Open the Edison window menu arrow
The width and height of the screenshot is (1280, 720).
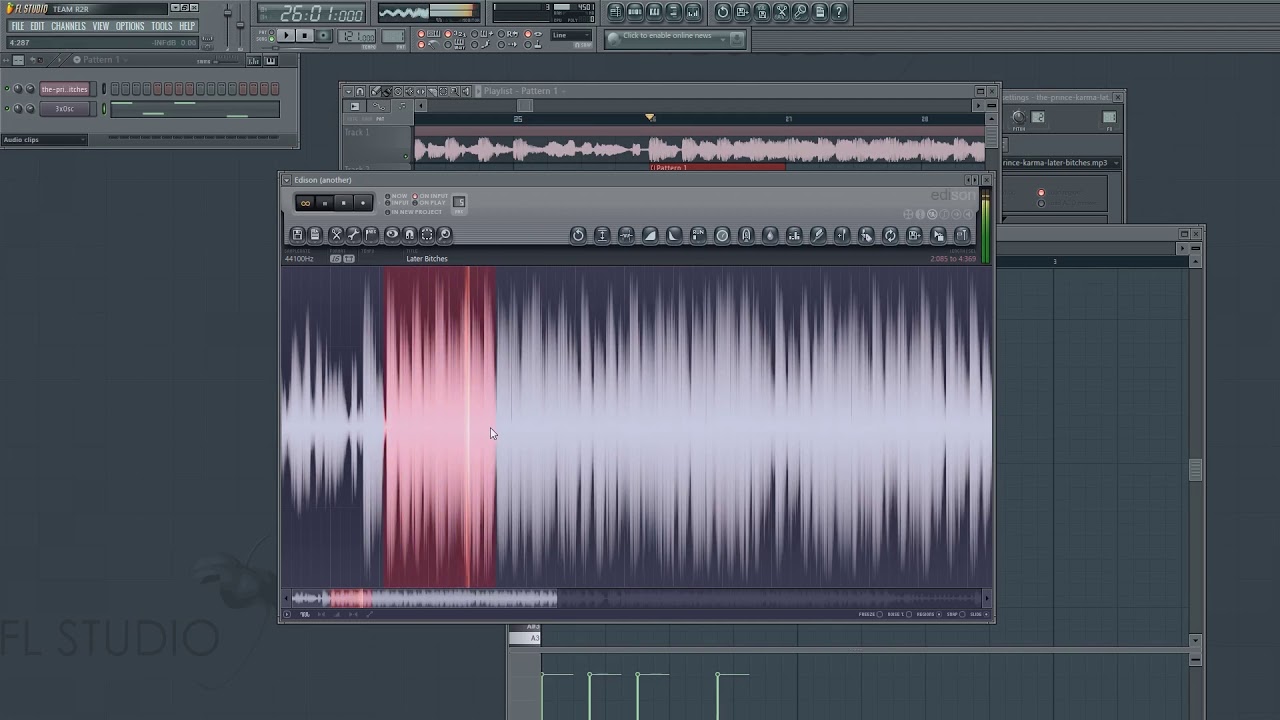pos(286,180)
